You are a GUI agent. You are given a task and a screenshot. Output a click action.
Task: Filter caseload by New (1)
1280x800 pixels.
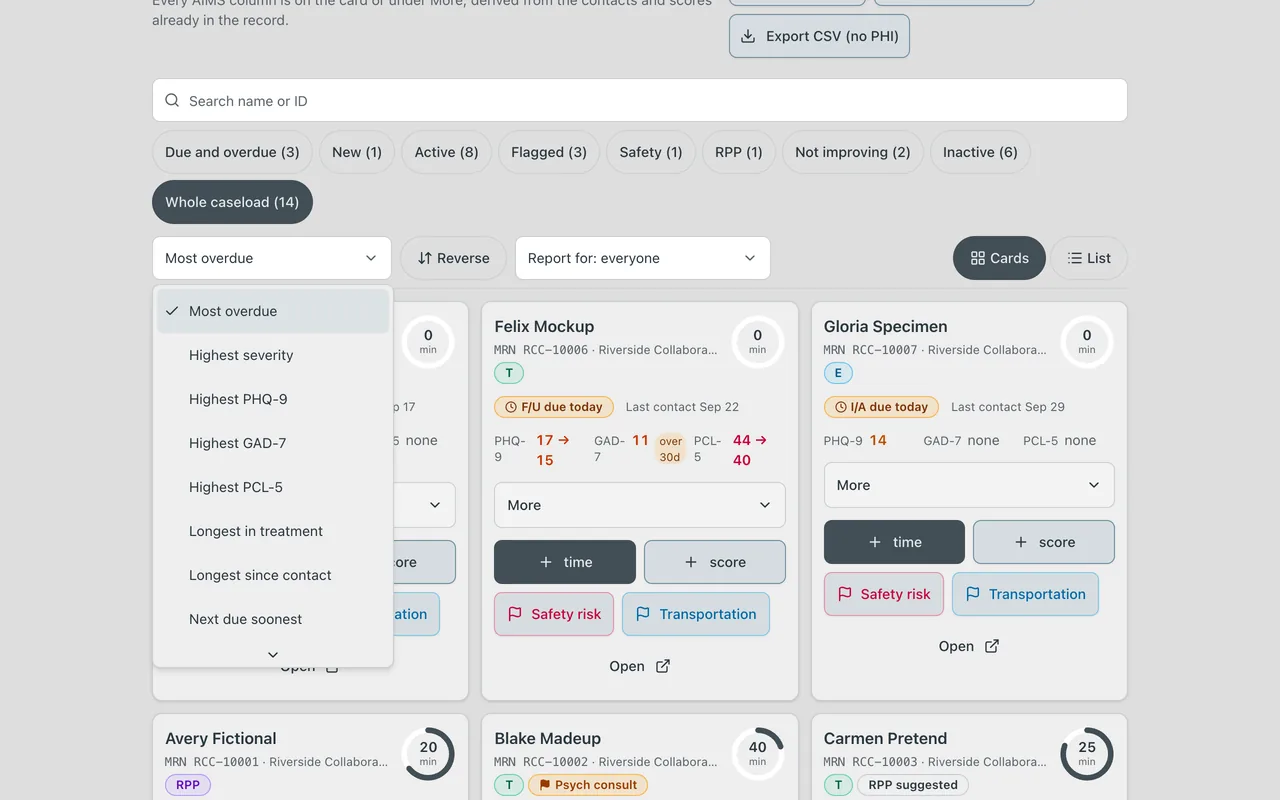(x=357, y=152)
